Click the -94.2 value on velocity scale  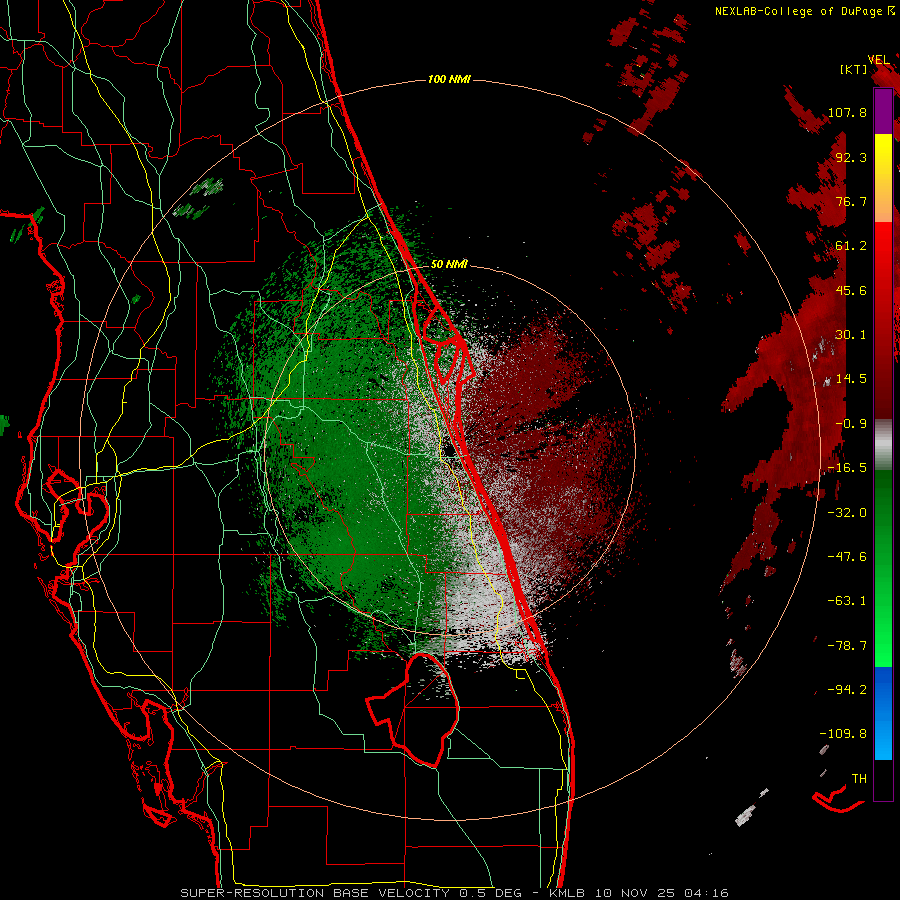pyautogui.click(x=847, y=690)
